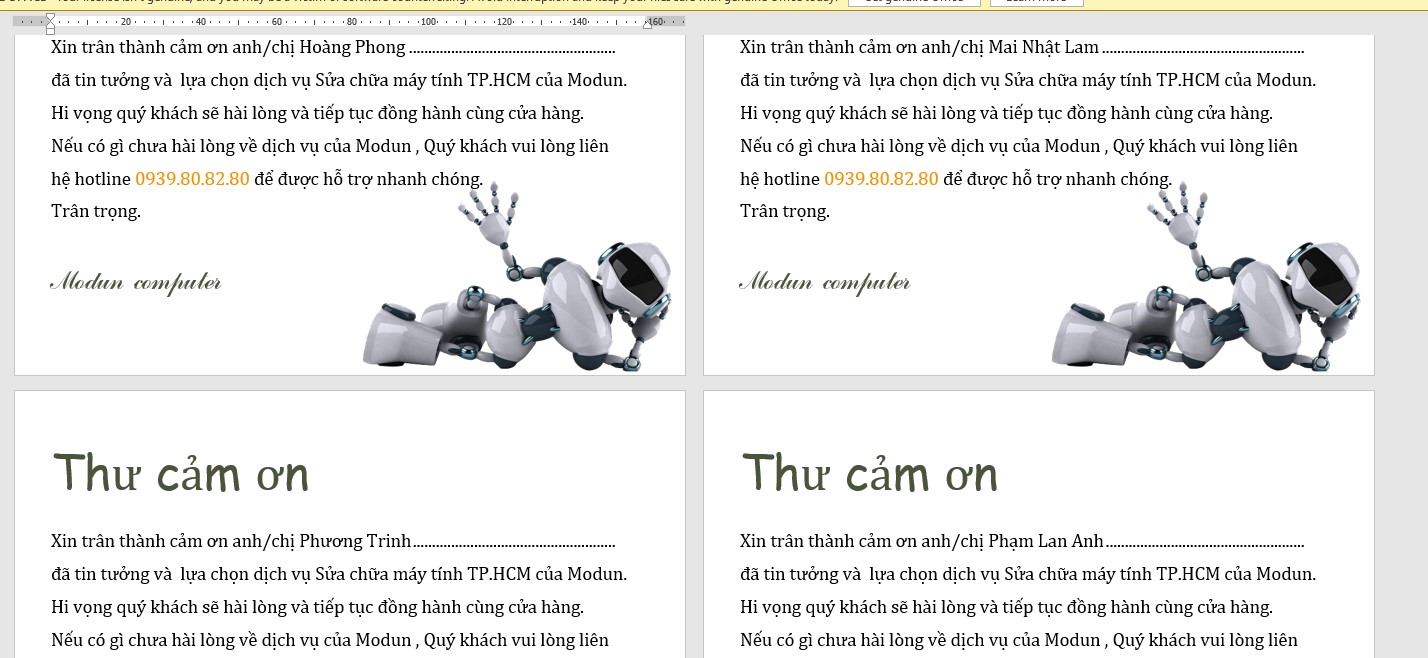Click the name "Phạm Lan Anh"
Viewport: 1428px width, 658px height.
pyautogui.click(x=1046, y=542)
